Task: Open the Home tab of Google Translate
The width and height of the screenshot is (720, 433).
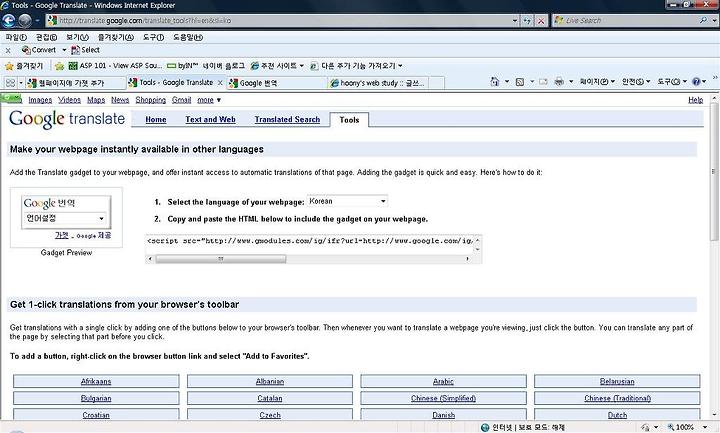Action: (x=156, y=119)
